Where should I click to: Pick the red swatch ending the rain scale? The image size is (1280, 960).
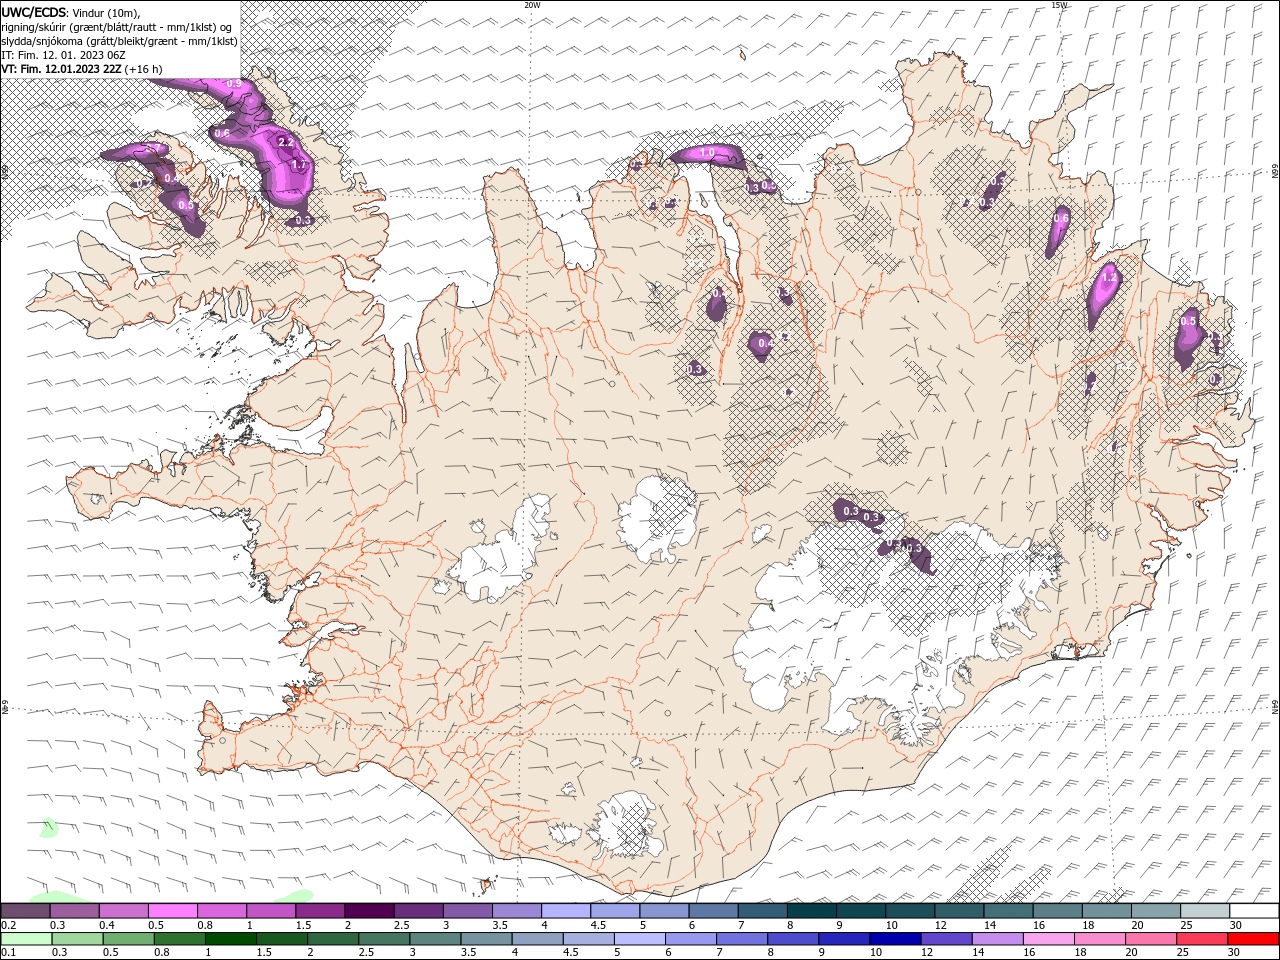1254,939
